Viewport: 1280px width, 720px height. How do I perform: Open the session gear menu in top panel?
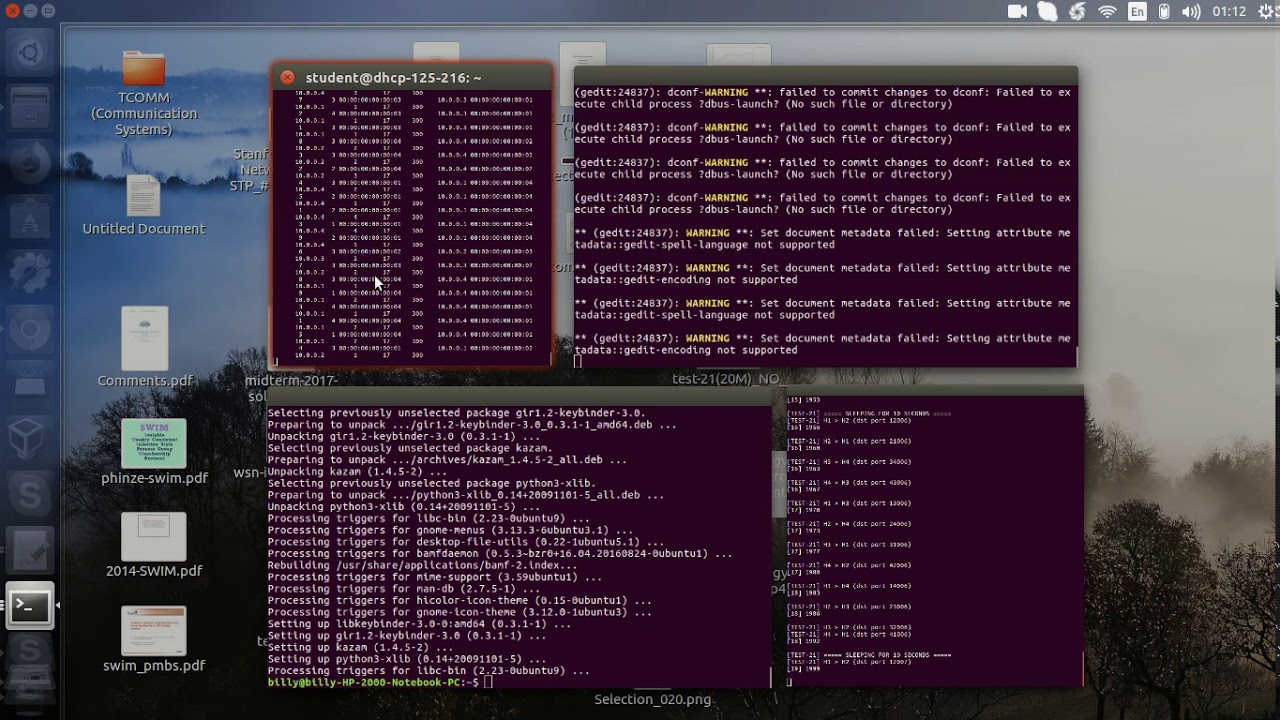[x=1266, y=12]
